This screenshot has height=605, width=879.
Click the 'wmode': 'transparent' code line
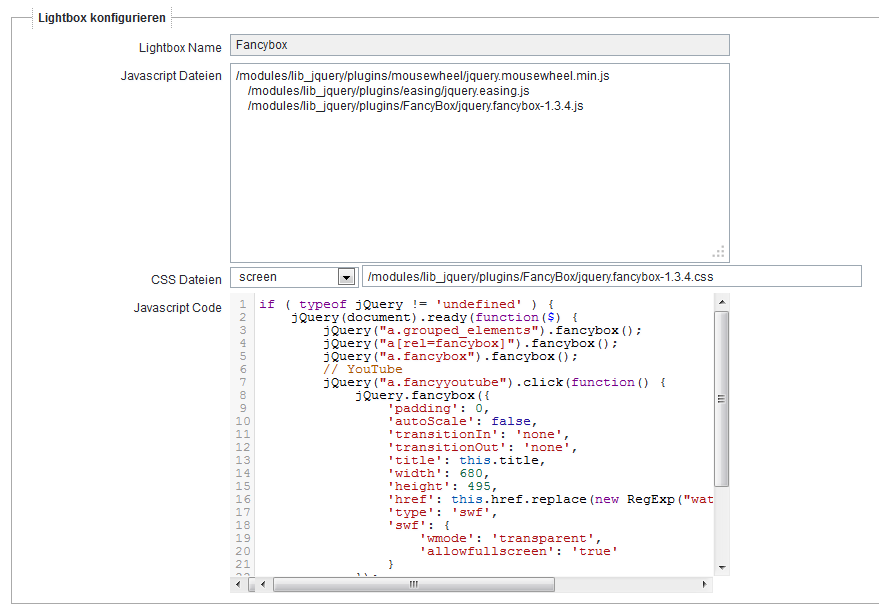504,538
